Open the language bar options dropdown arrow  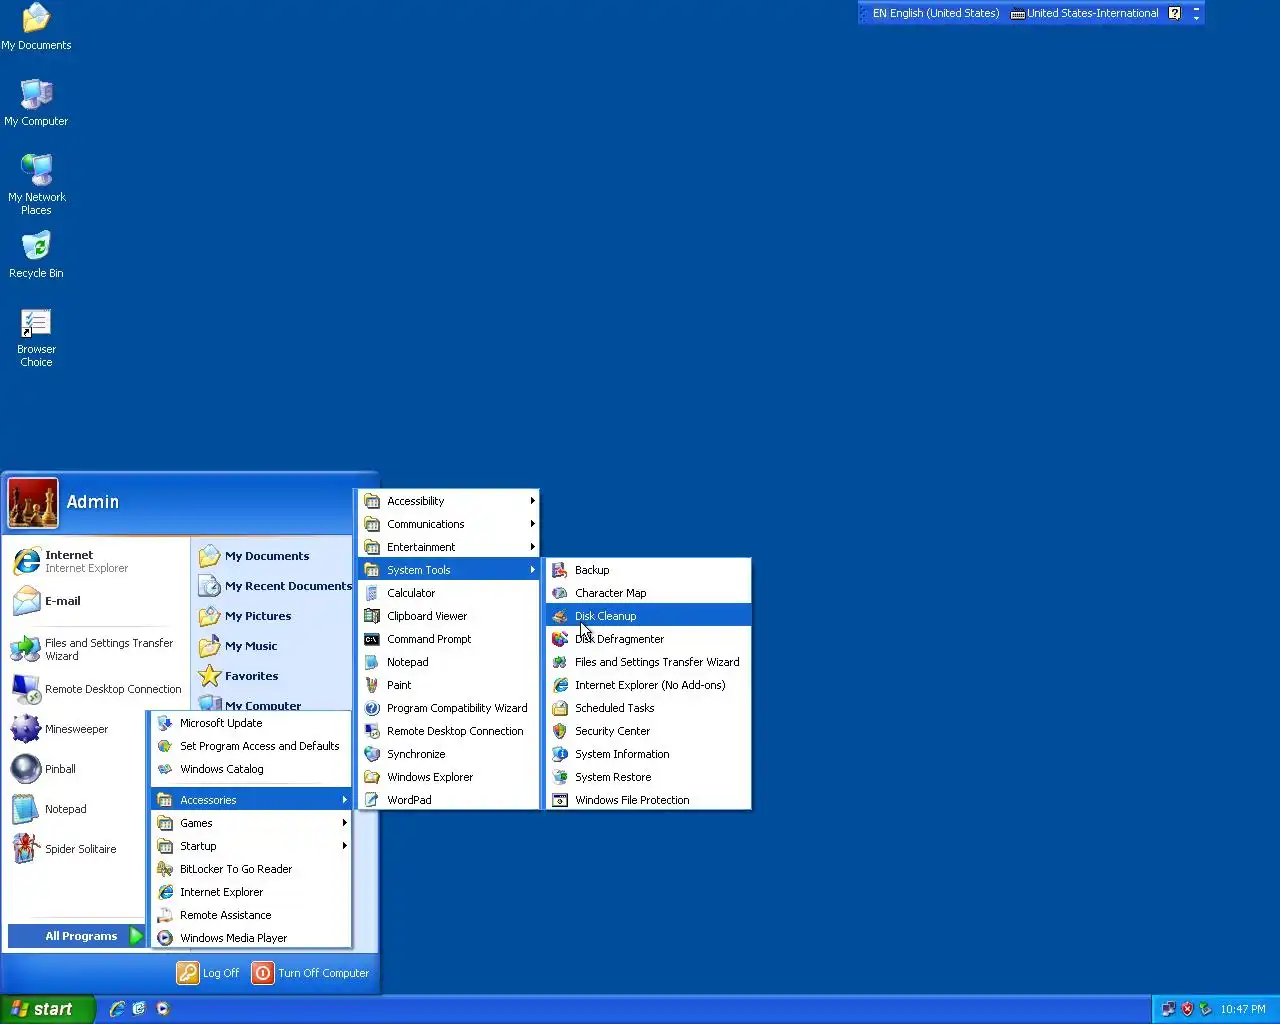pos(1196,18)
